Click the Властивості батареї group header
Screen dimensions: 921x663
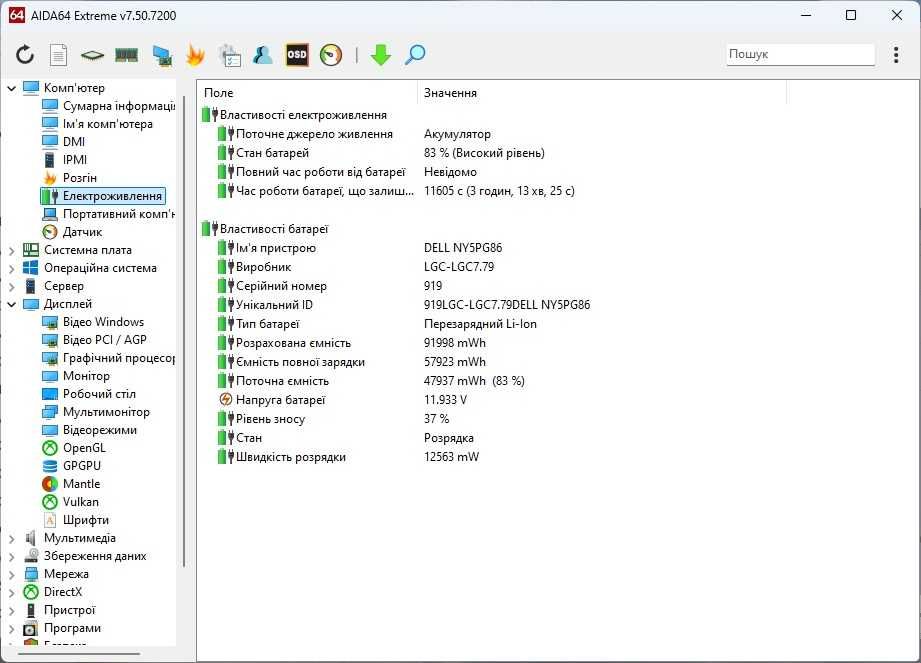[x=265, y=229]
